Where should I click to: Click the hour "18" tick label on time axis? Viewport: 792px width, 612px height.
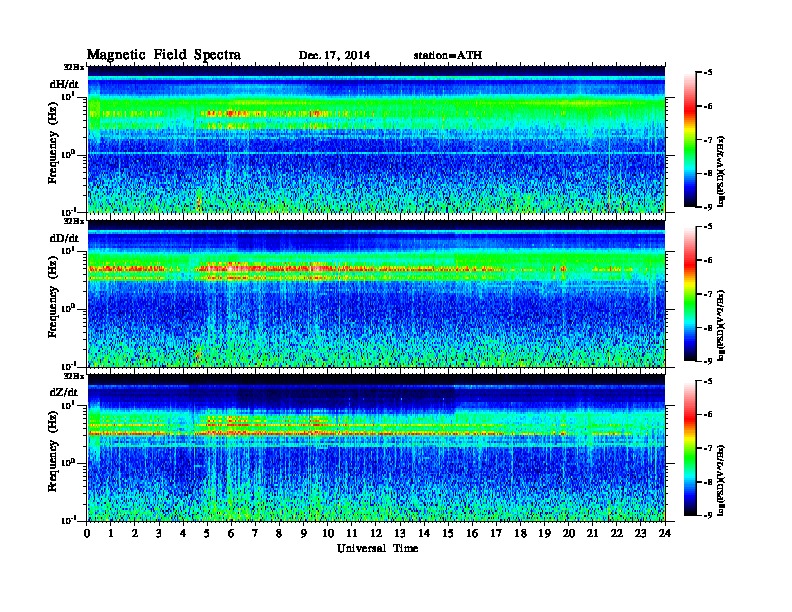click(520, 533)
